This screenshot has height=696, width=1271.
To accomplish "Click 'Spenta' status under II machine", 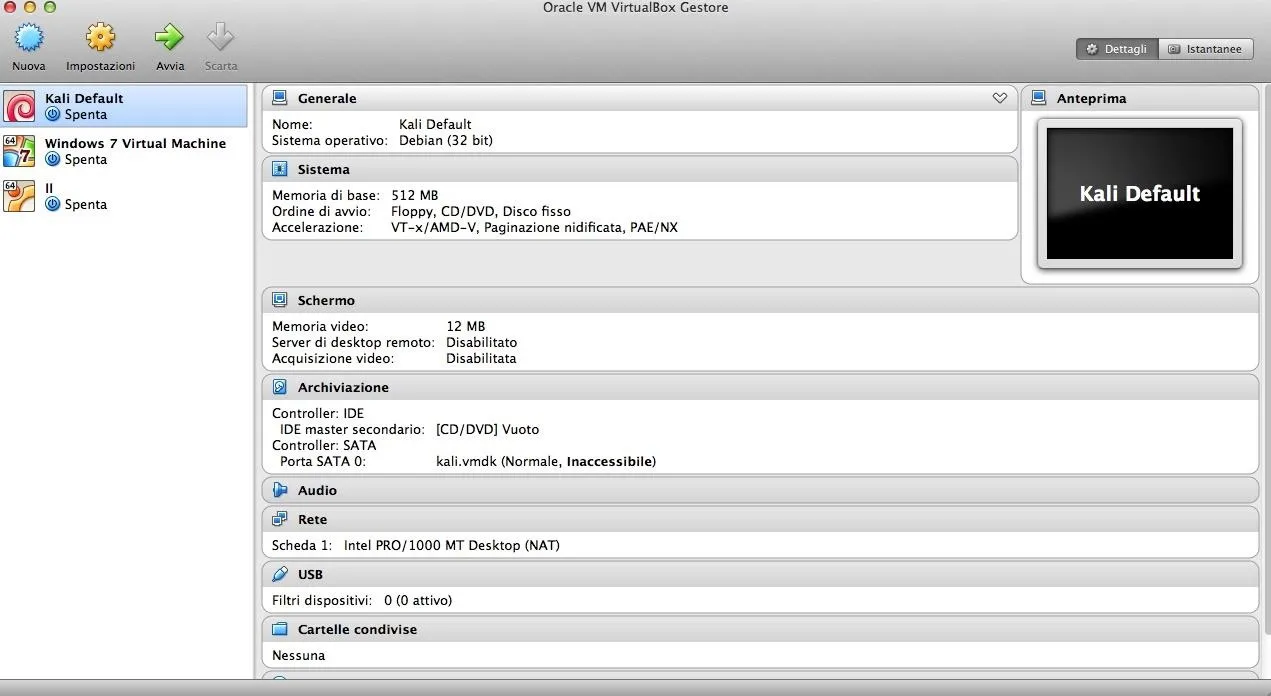I will tap(86, 204).
